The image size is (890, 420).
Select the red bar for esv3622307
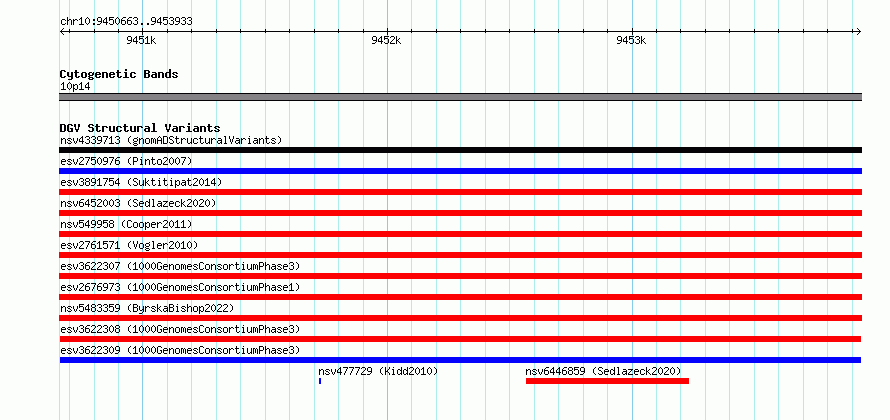click(x=460, y=276)
